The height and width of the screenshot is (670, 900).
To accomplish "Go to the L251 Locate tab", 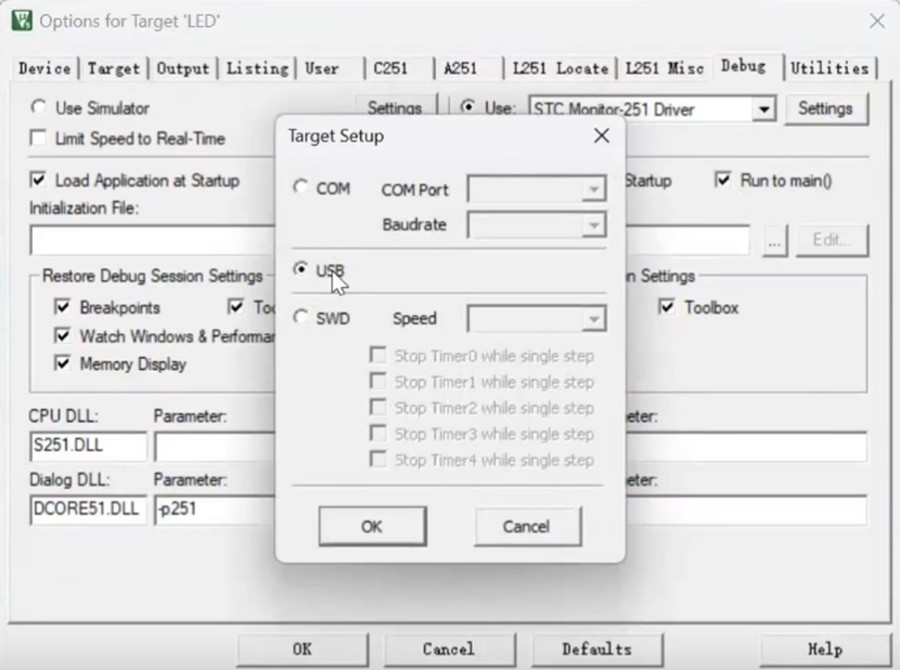I will tap(560, 68).
